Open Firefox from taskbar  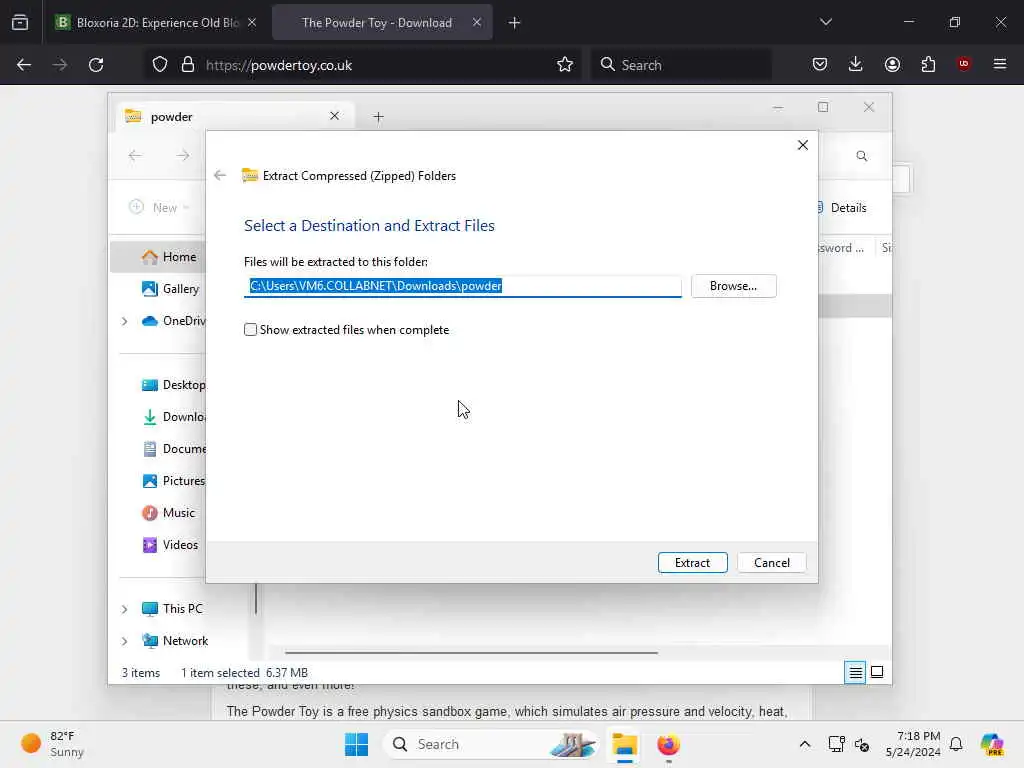click(668, 744)
